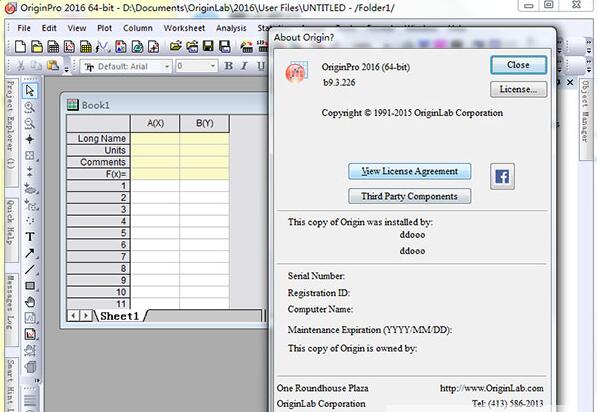Click the Facebook icon in About dialog
The image size is (597, 412).
tap(502, 177)
